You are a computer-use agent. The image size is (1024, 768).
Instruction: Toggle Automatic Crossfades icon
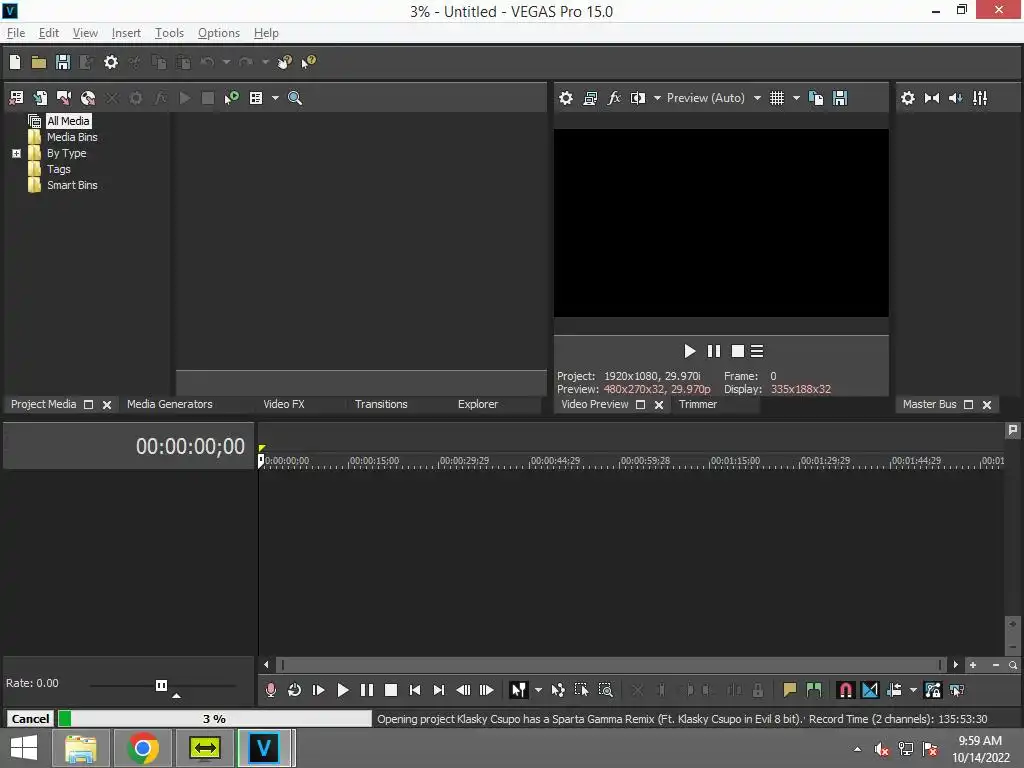pyautogui.click(x=870, y=690)
